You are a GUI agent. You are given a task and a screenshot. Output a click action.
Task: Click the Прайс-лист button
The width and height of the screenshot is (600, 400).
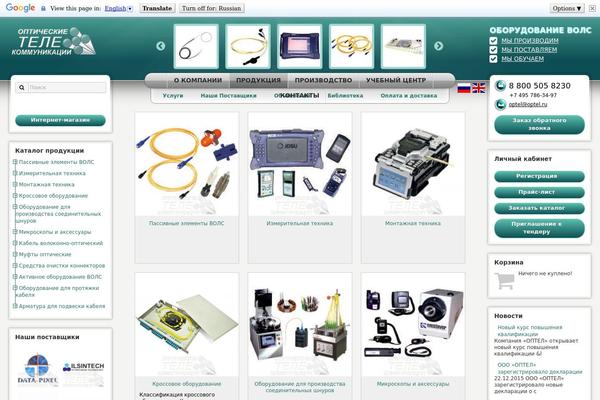pos(540,192)
